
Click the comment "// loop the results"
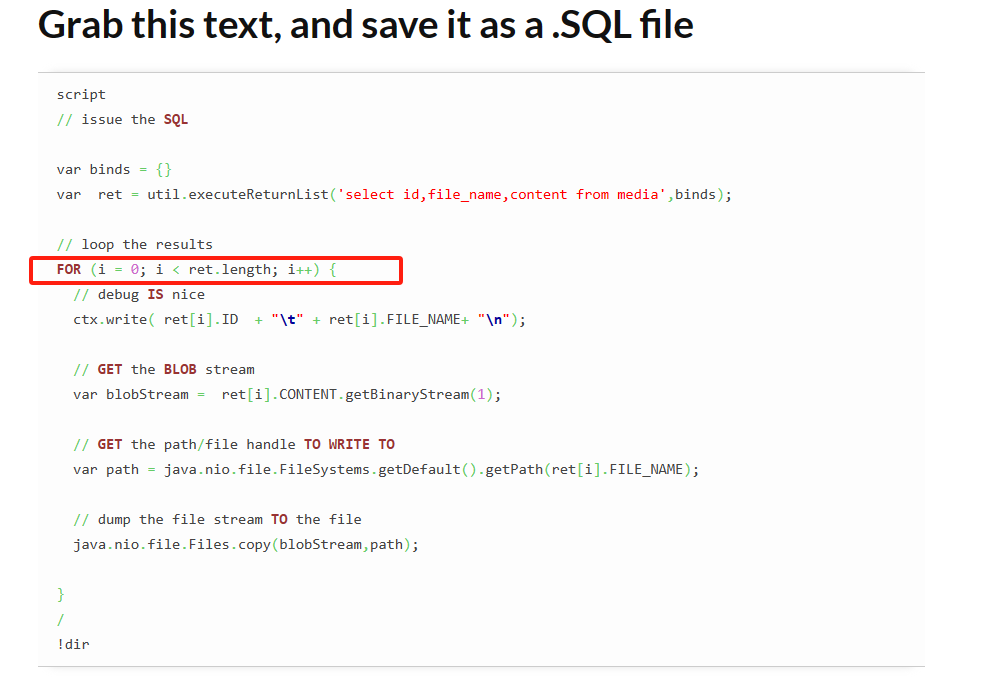point(135,244)
